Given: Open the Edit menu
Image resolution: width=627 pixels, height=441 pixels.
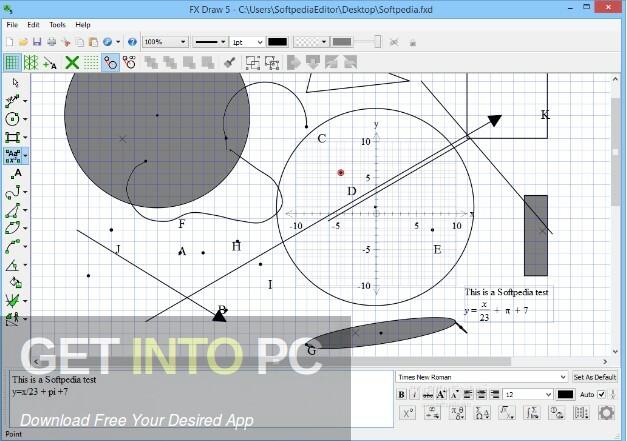Looking at the screenshot, I should [33, 25].
